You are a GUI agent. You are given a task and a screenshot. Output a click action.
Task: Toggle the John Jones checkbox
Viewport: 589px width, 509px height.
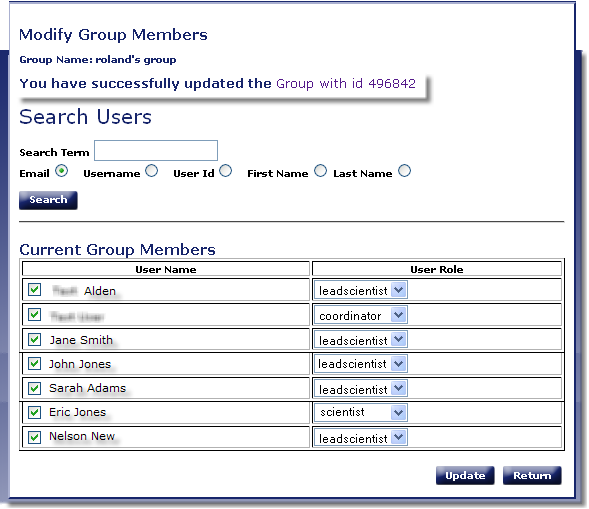[x=35, y=364]
